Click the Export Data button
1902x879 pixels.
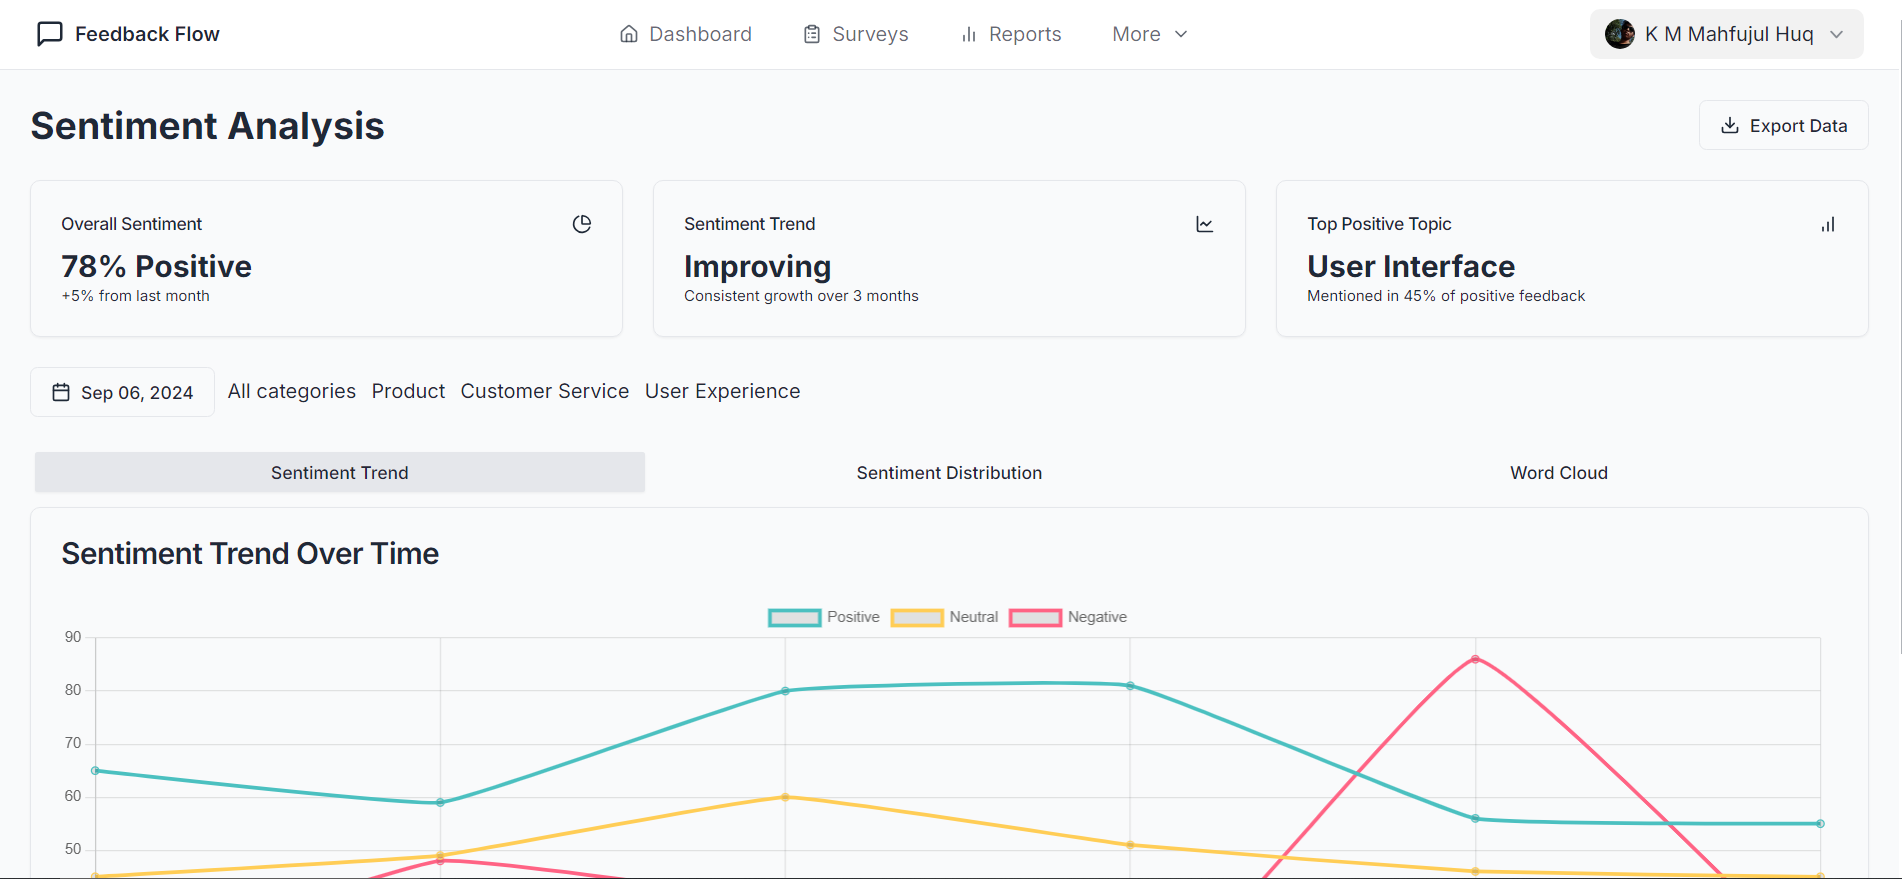1784,126
